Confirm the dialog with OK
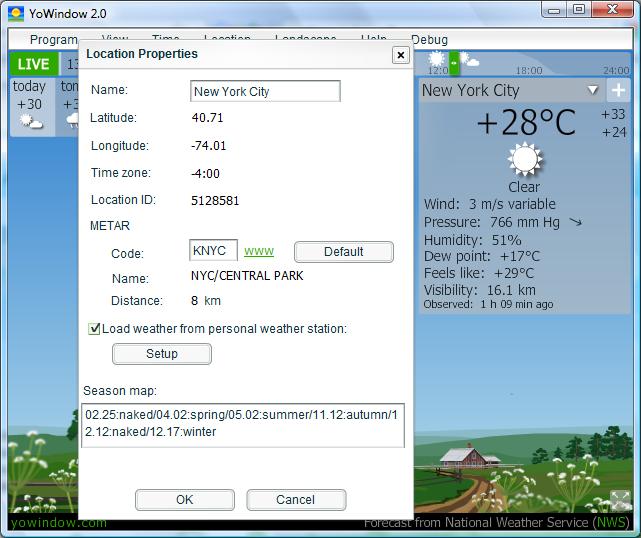The width and height of the screenshot is (641, 538). pyautogui.click(x=184, y=500)
